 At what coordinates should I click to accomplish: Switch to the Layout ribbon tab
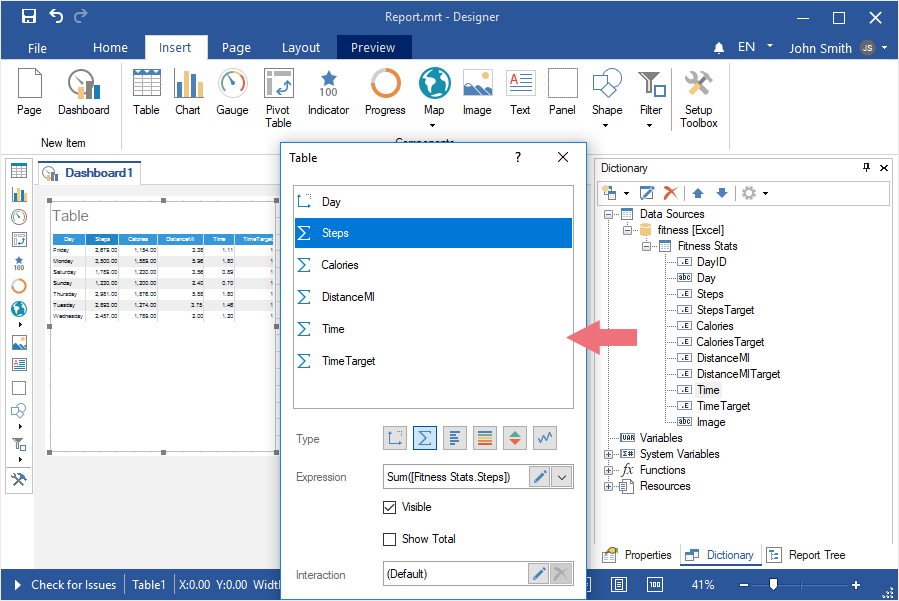301,47
